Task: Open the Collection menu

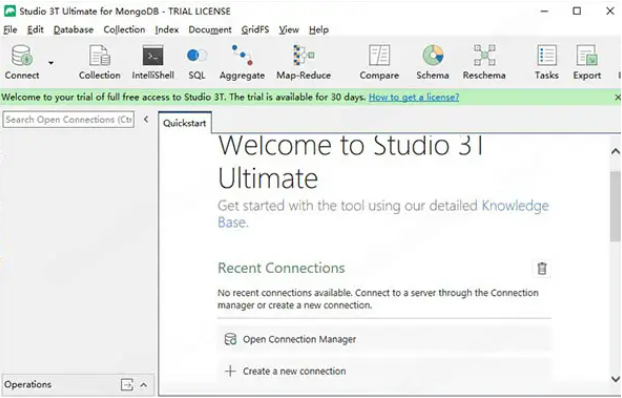Action: point(124,30)
